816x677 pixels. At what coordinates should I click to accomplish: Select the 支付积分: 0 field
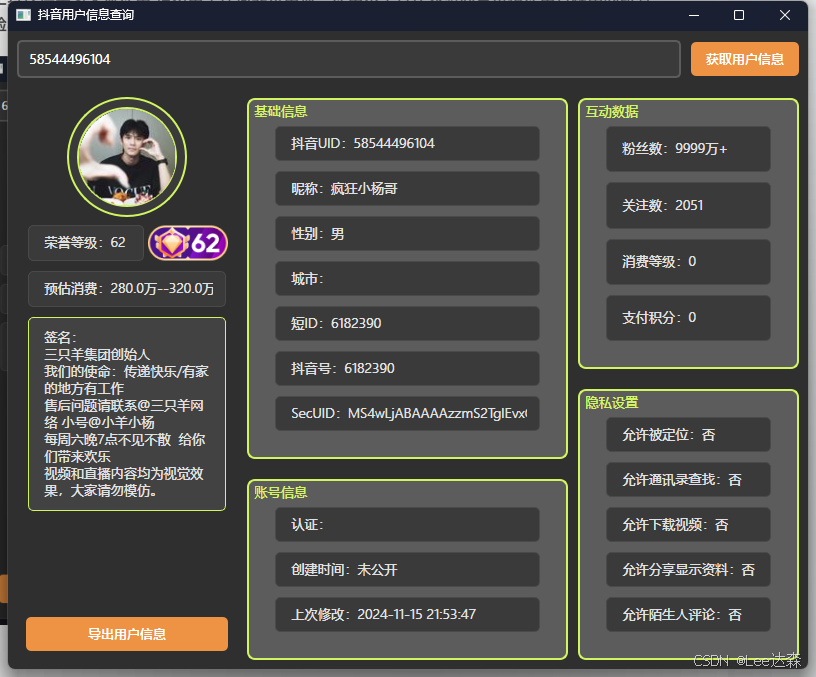coord(688,318)
